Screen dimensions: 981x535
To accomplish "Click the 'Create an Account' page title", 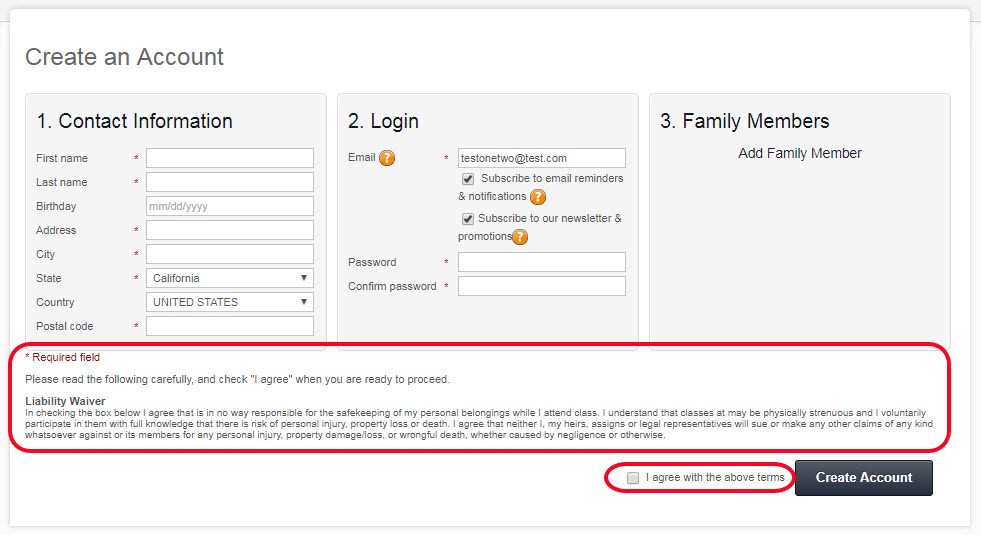I will point(125,57).
